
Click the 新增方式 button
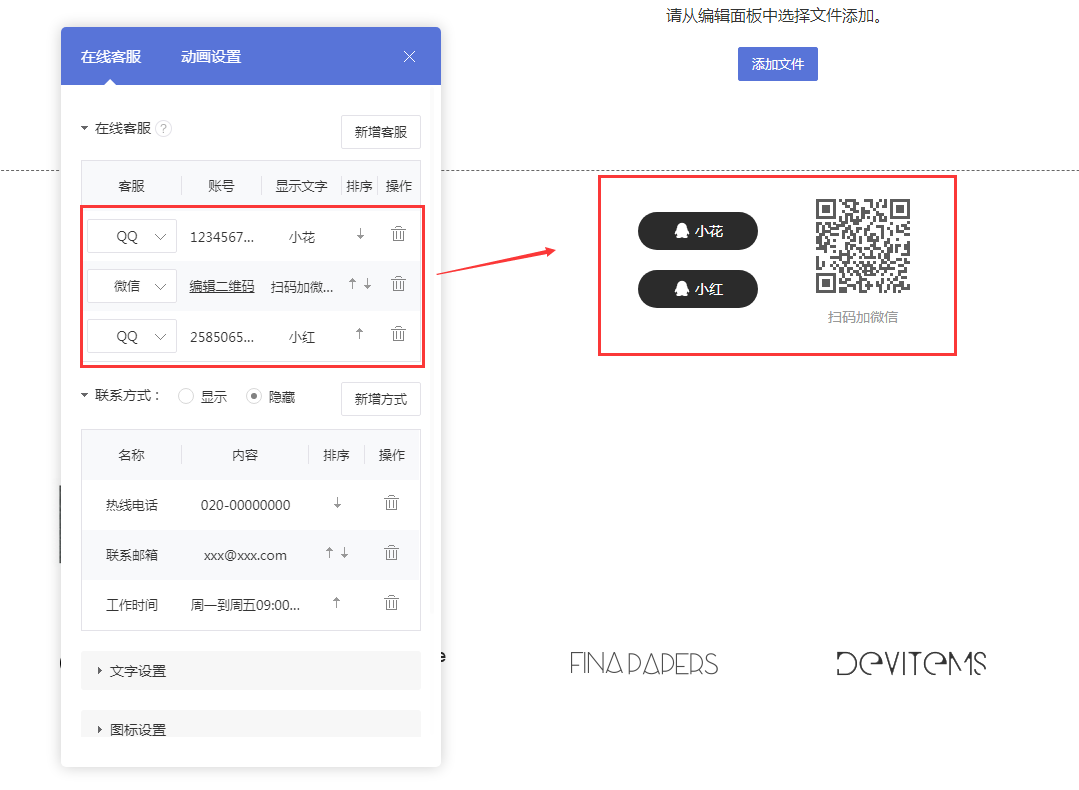[x=381, y=399]
